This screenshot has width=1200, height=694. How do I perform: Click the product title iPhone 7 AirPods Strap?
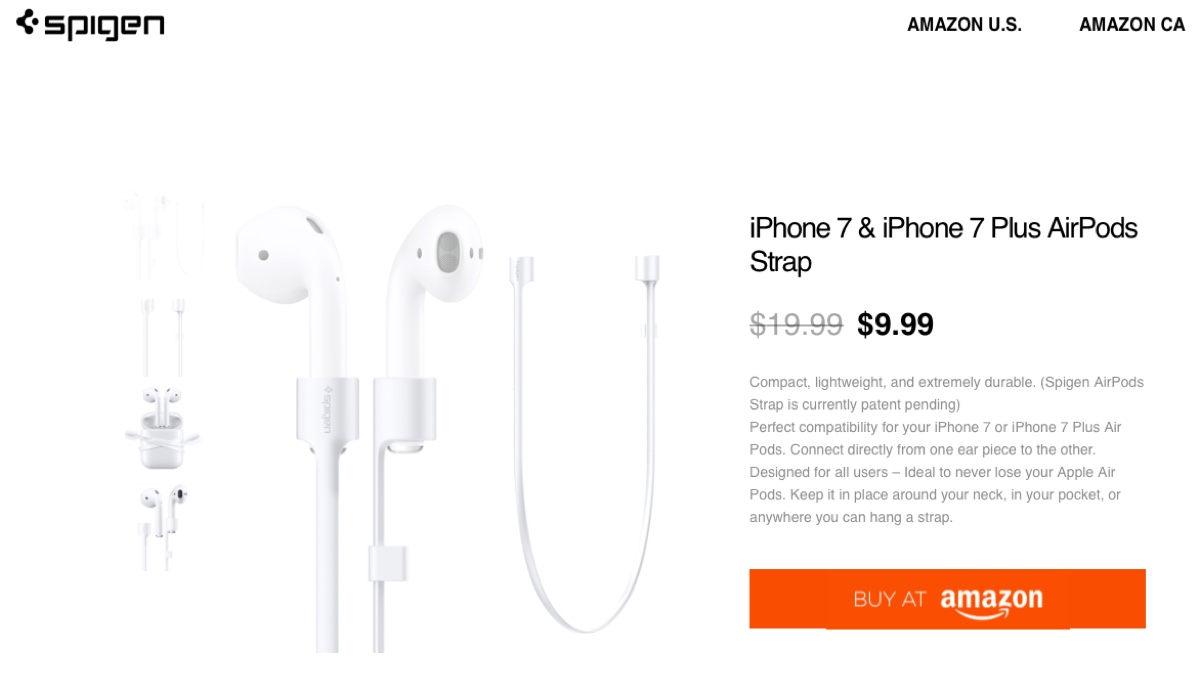click(x=943, y=245)
